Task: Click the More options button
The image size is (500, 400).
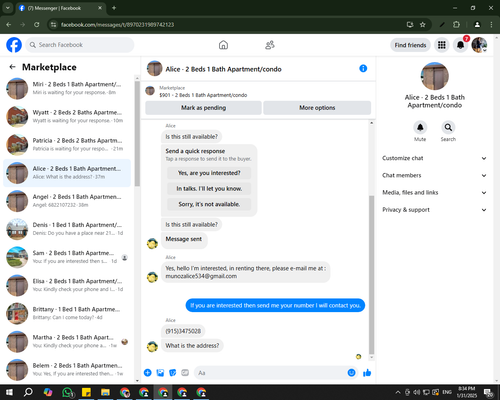Action: point(317,108)
